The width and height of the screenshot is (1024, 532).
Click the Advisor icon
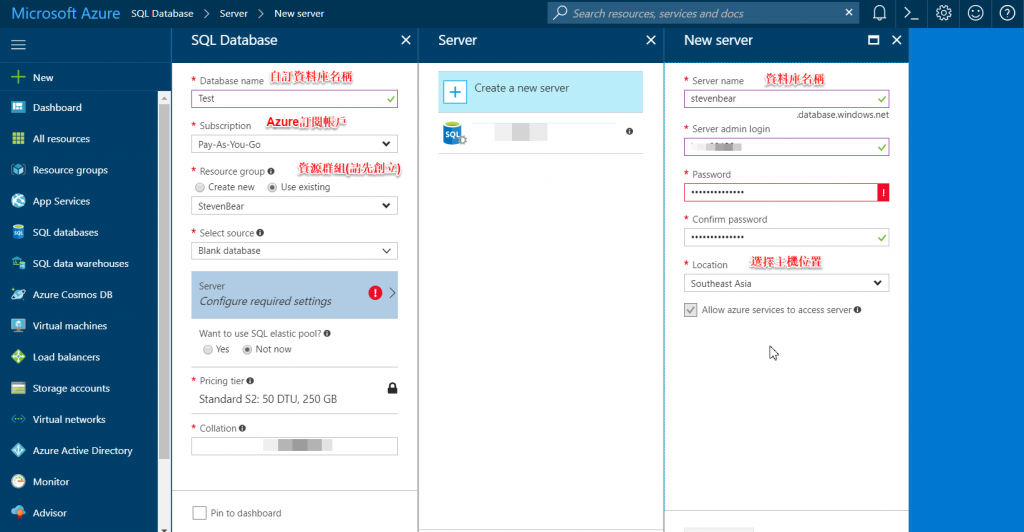pyautogui.click(x=18, y=512)
